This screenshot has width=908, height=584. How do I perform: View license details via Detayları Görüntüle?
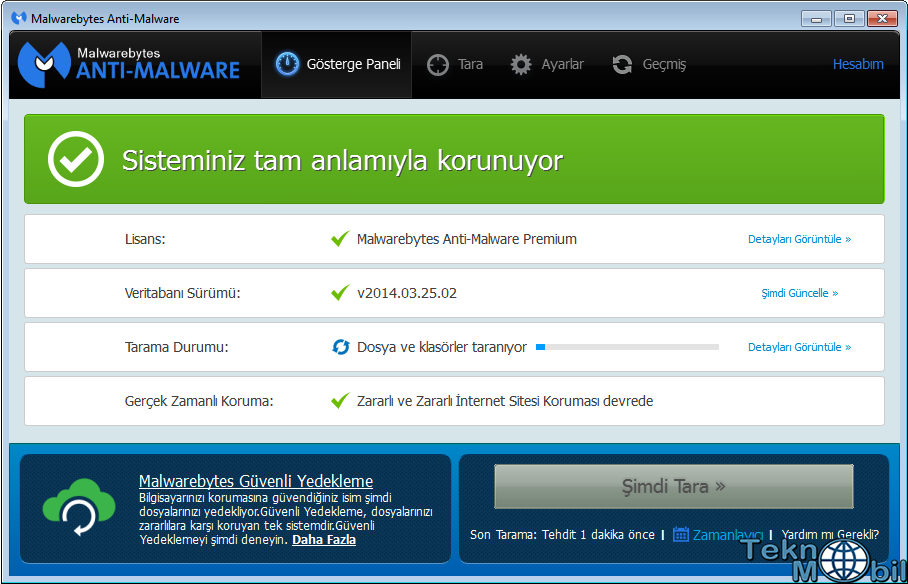[799, 239]
